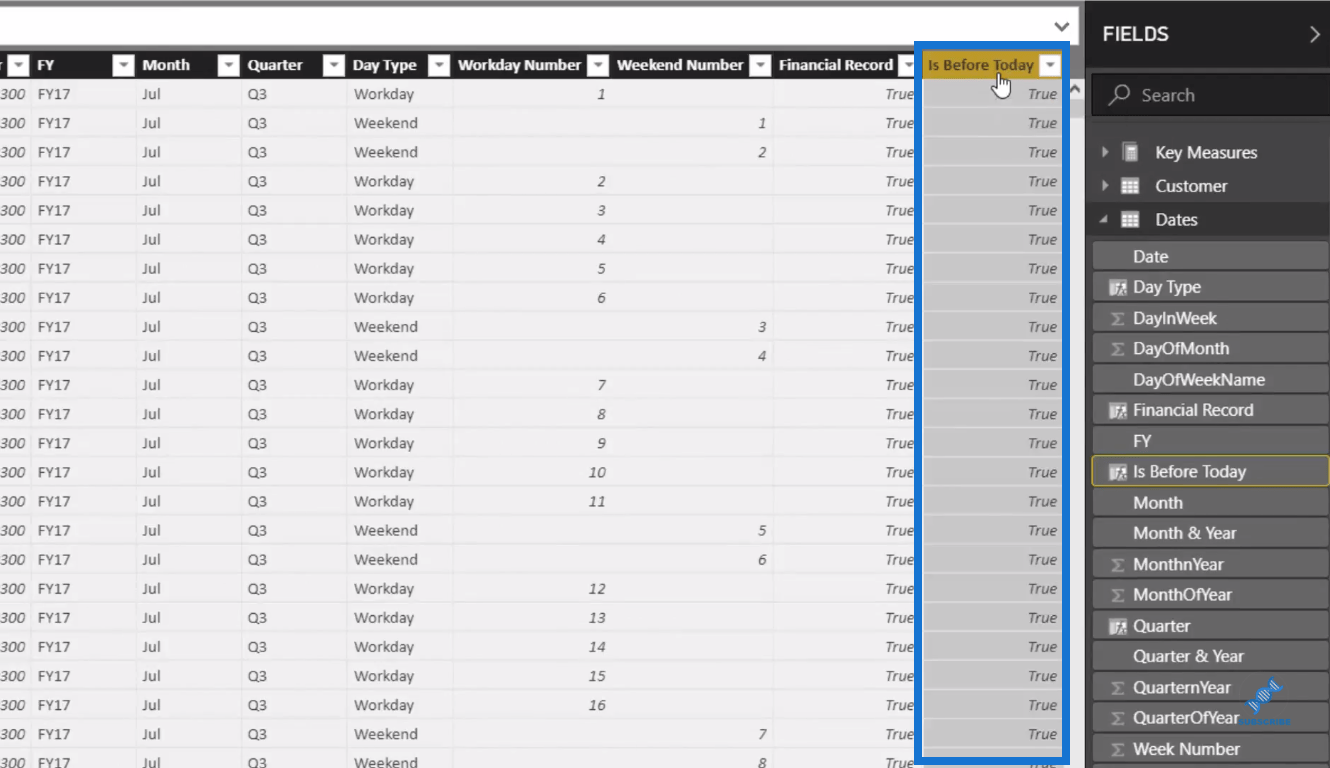Viewport: 1330px width, 768px height.
Task: Click the Quarter calculated column icon
Action: coord(1118,627)
